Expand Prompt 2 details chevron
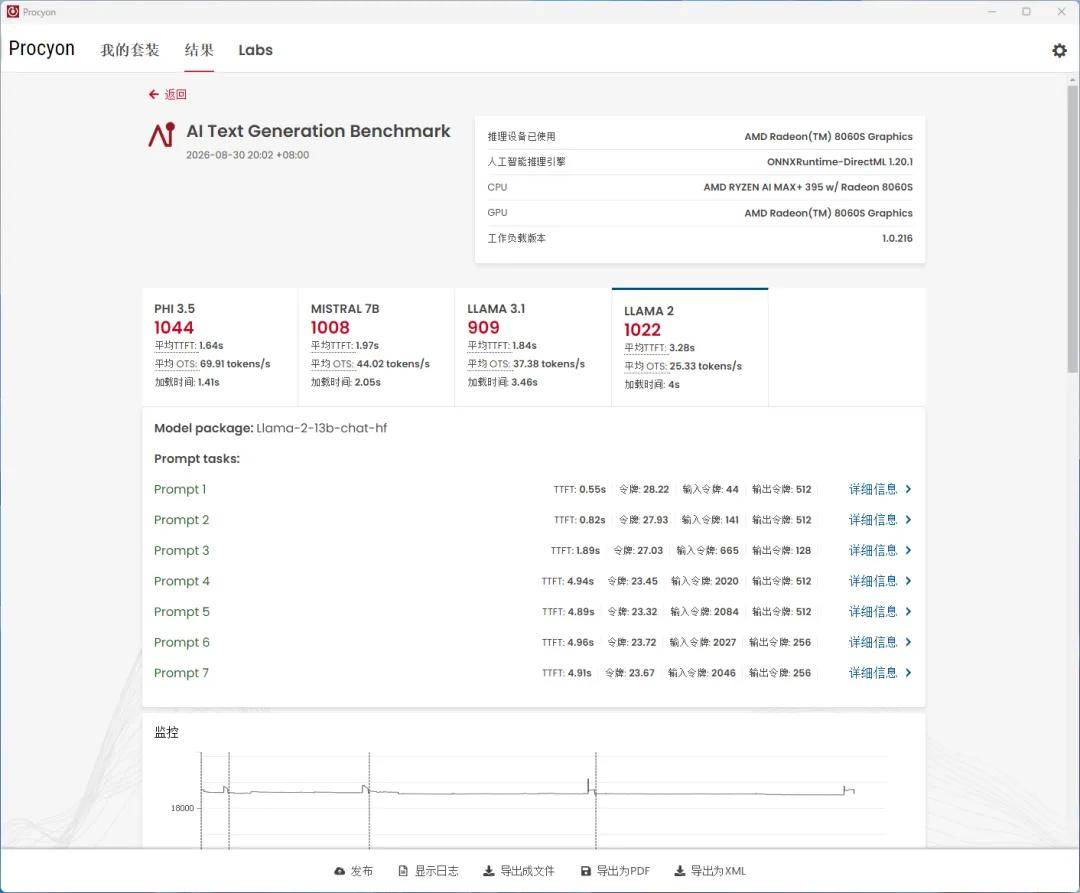This screenshot has height=893, width=1080. point(908,520)
